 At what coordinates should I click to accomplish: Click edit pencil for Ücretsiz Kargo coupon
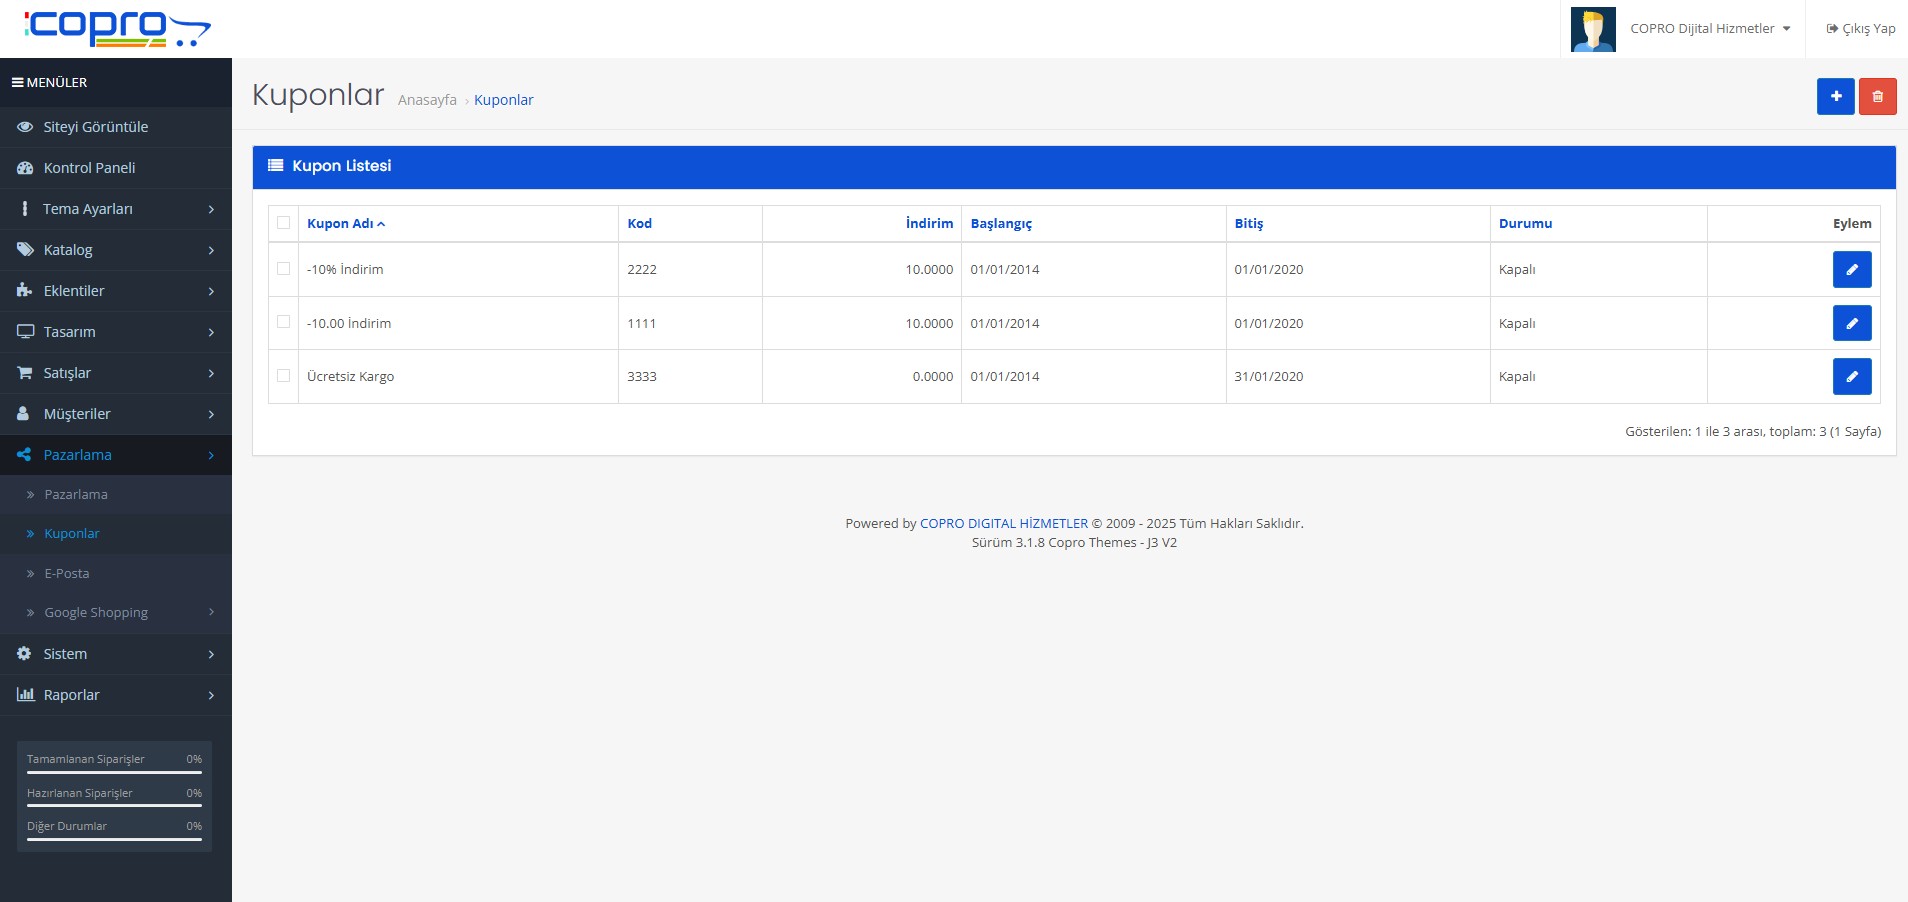pyautogui.click(x=1851, y=377)
